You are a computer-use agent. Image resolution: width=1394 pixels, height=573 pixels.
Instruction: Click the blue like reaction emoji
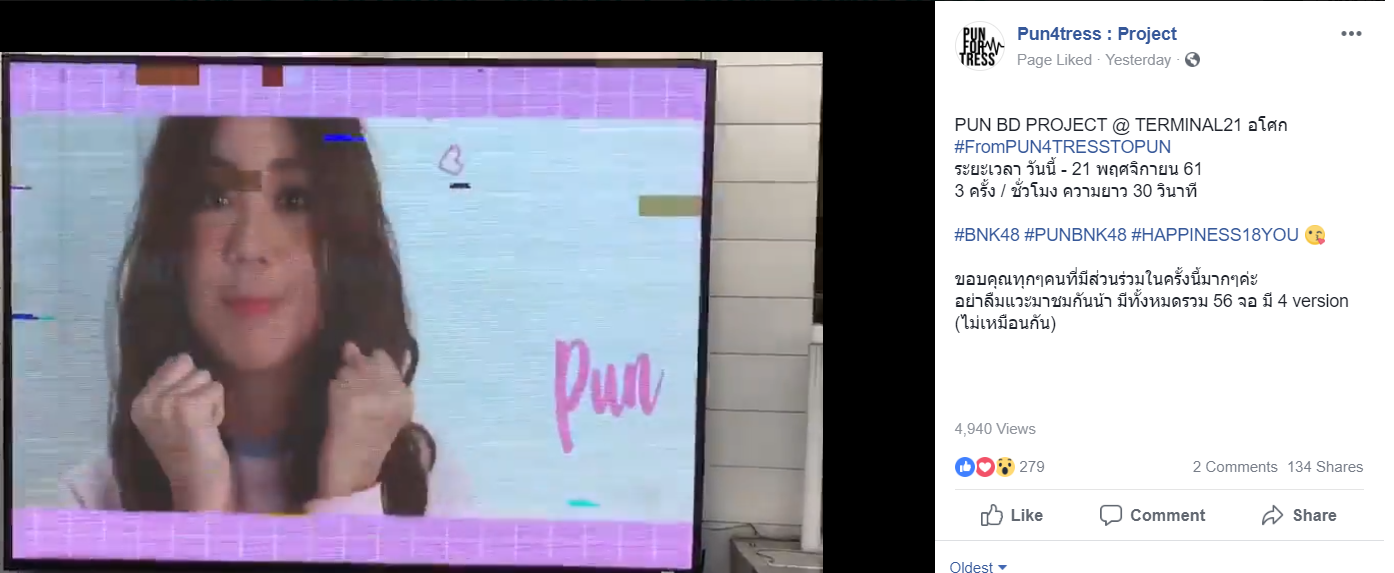coord(965,467)
